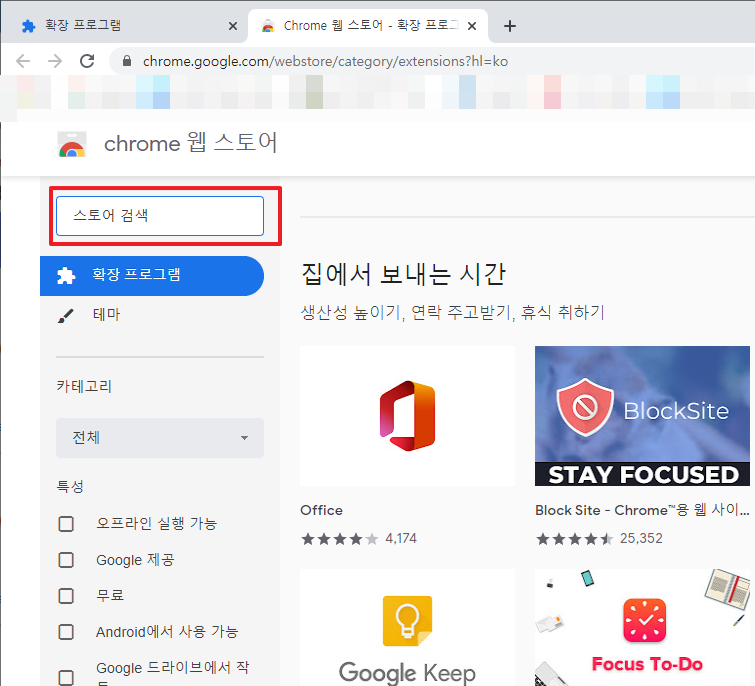Click the puzzle piece extensions icon

tap(66, 275)
